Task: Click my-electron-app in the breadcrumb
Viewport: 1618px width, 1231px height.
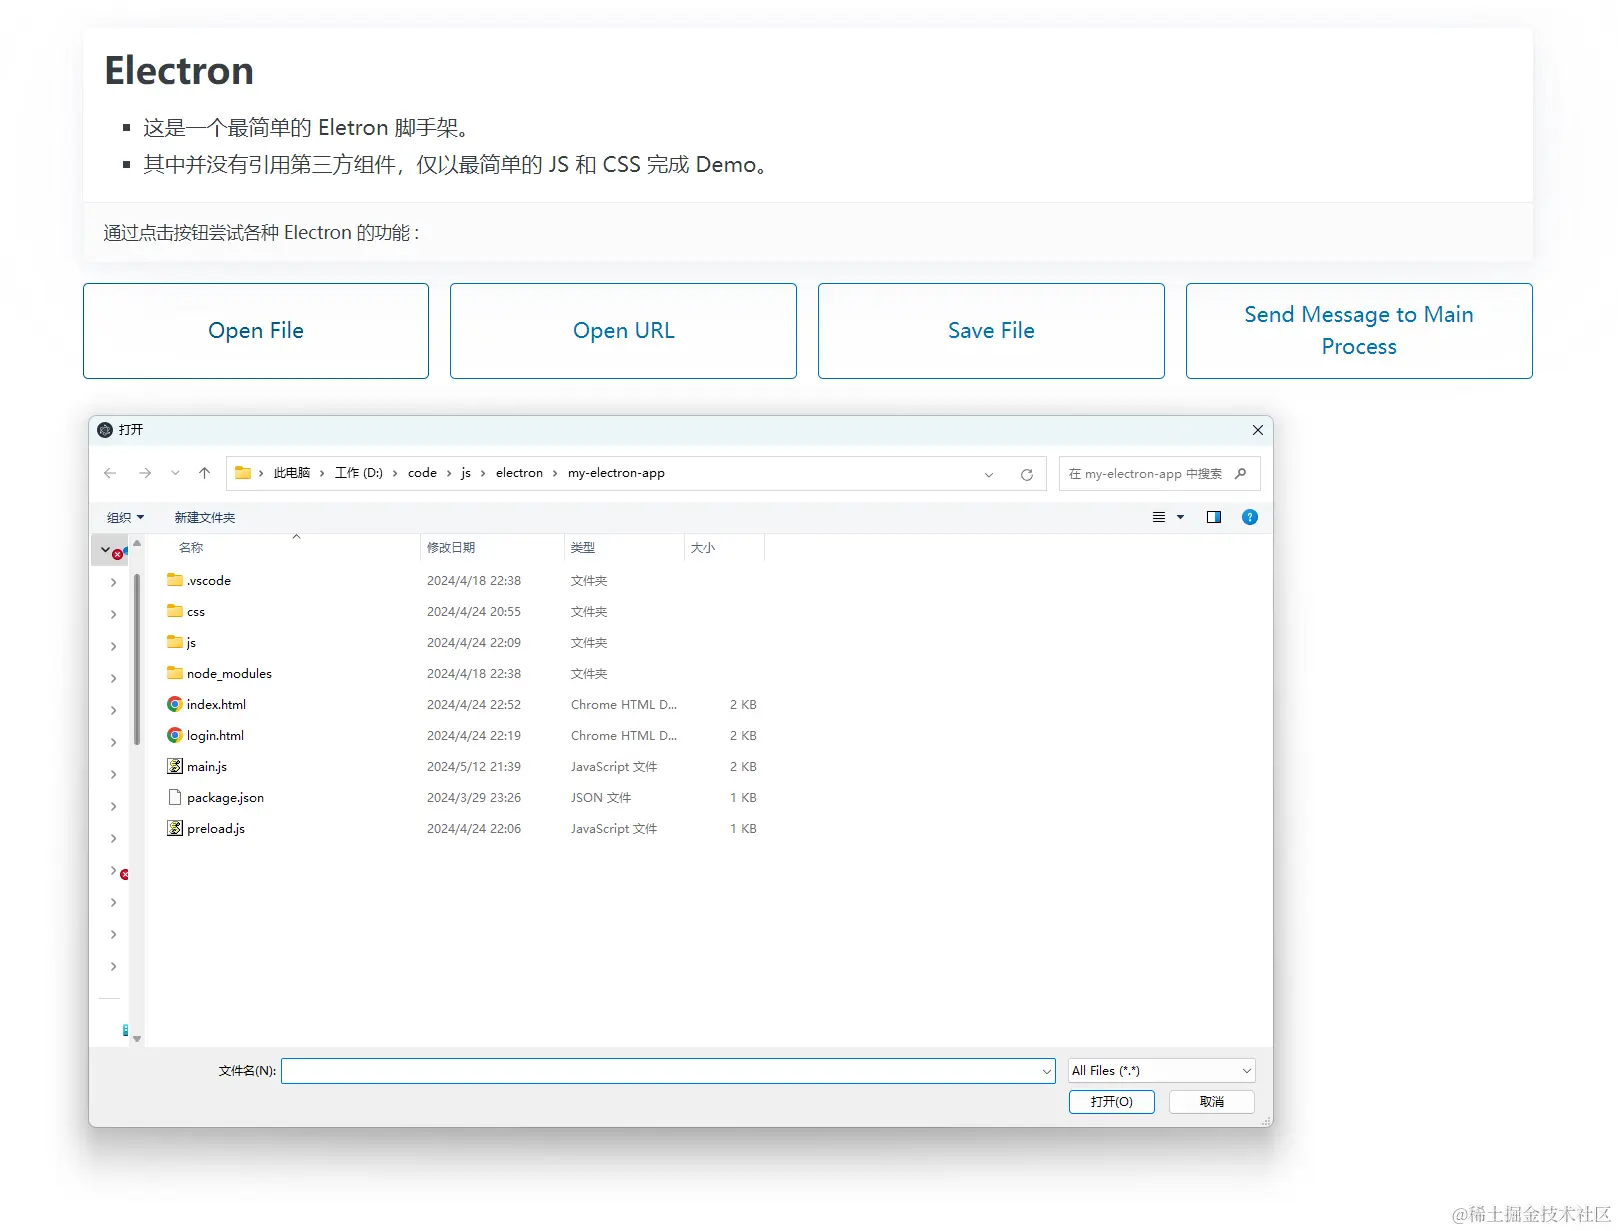Action: pos(616,473)
